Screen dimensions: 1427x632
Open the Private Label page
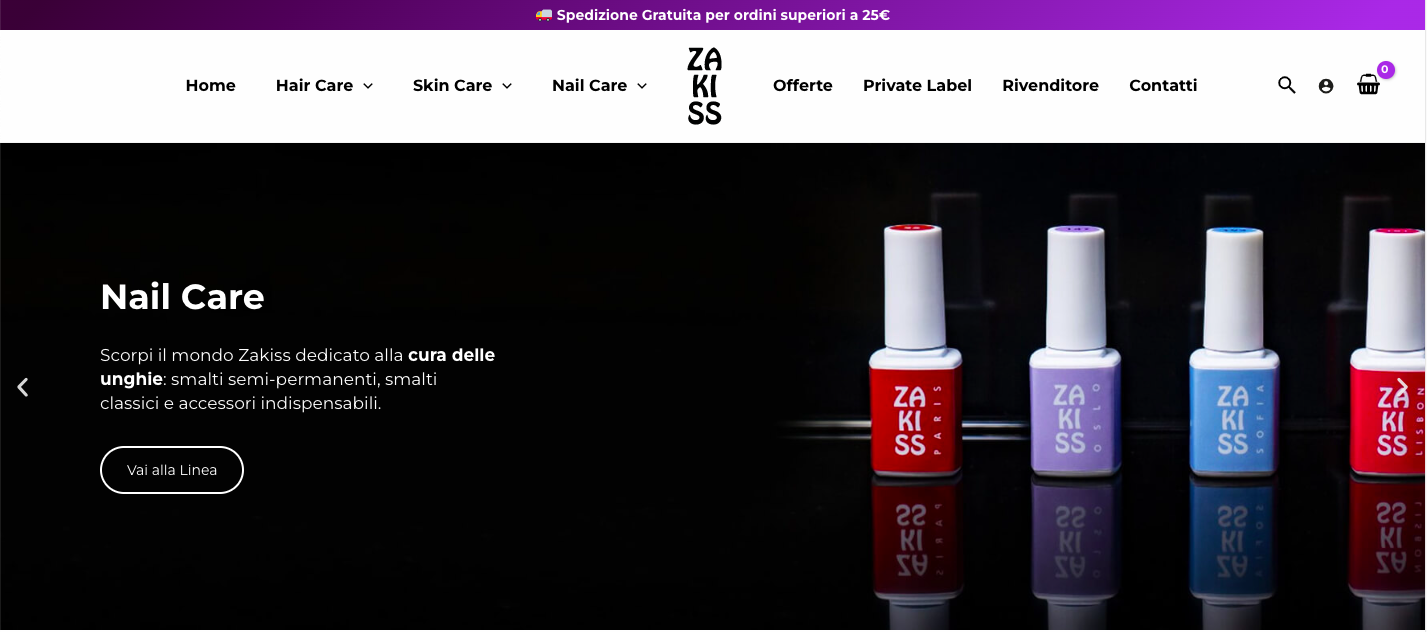pos(917,86)
